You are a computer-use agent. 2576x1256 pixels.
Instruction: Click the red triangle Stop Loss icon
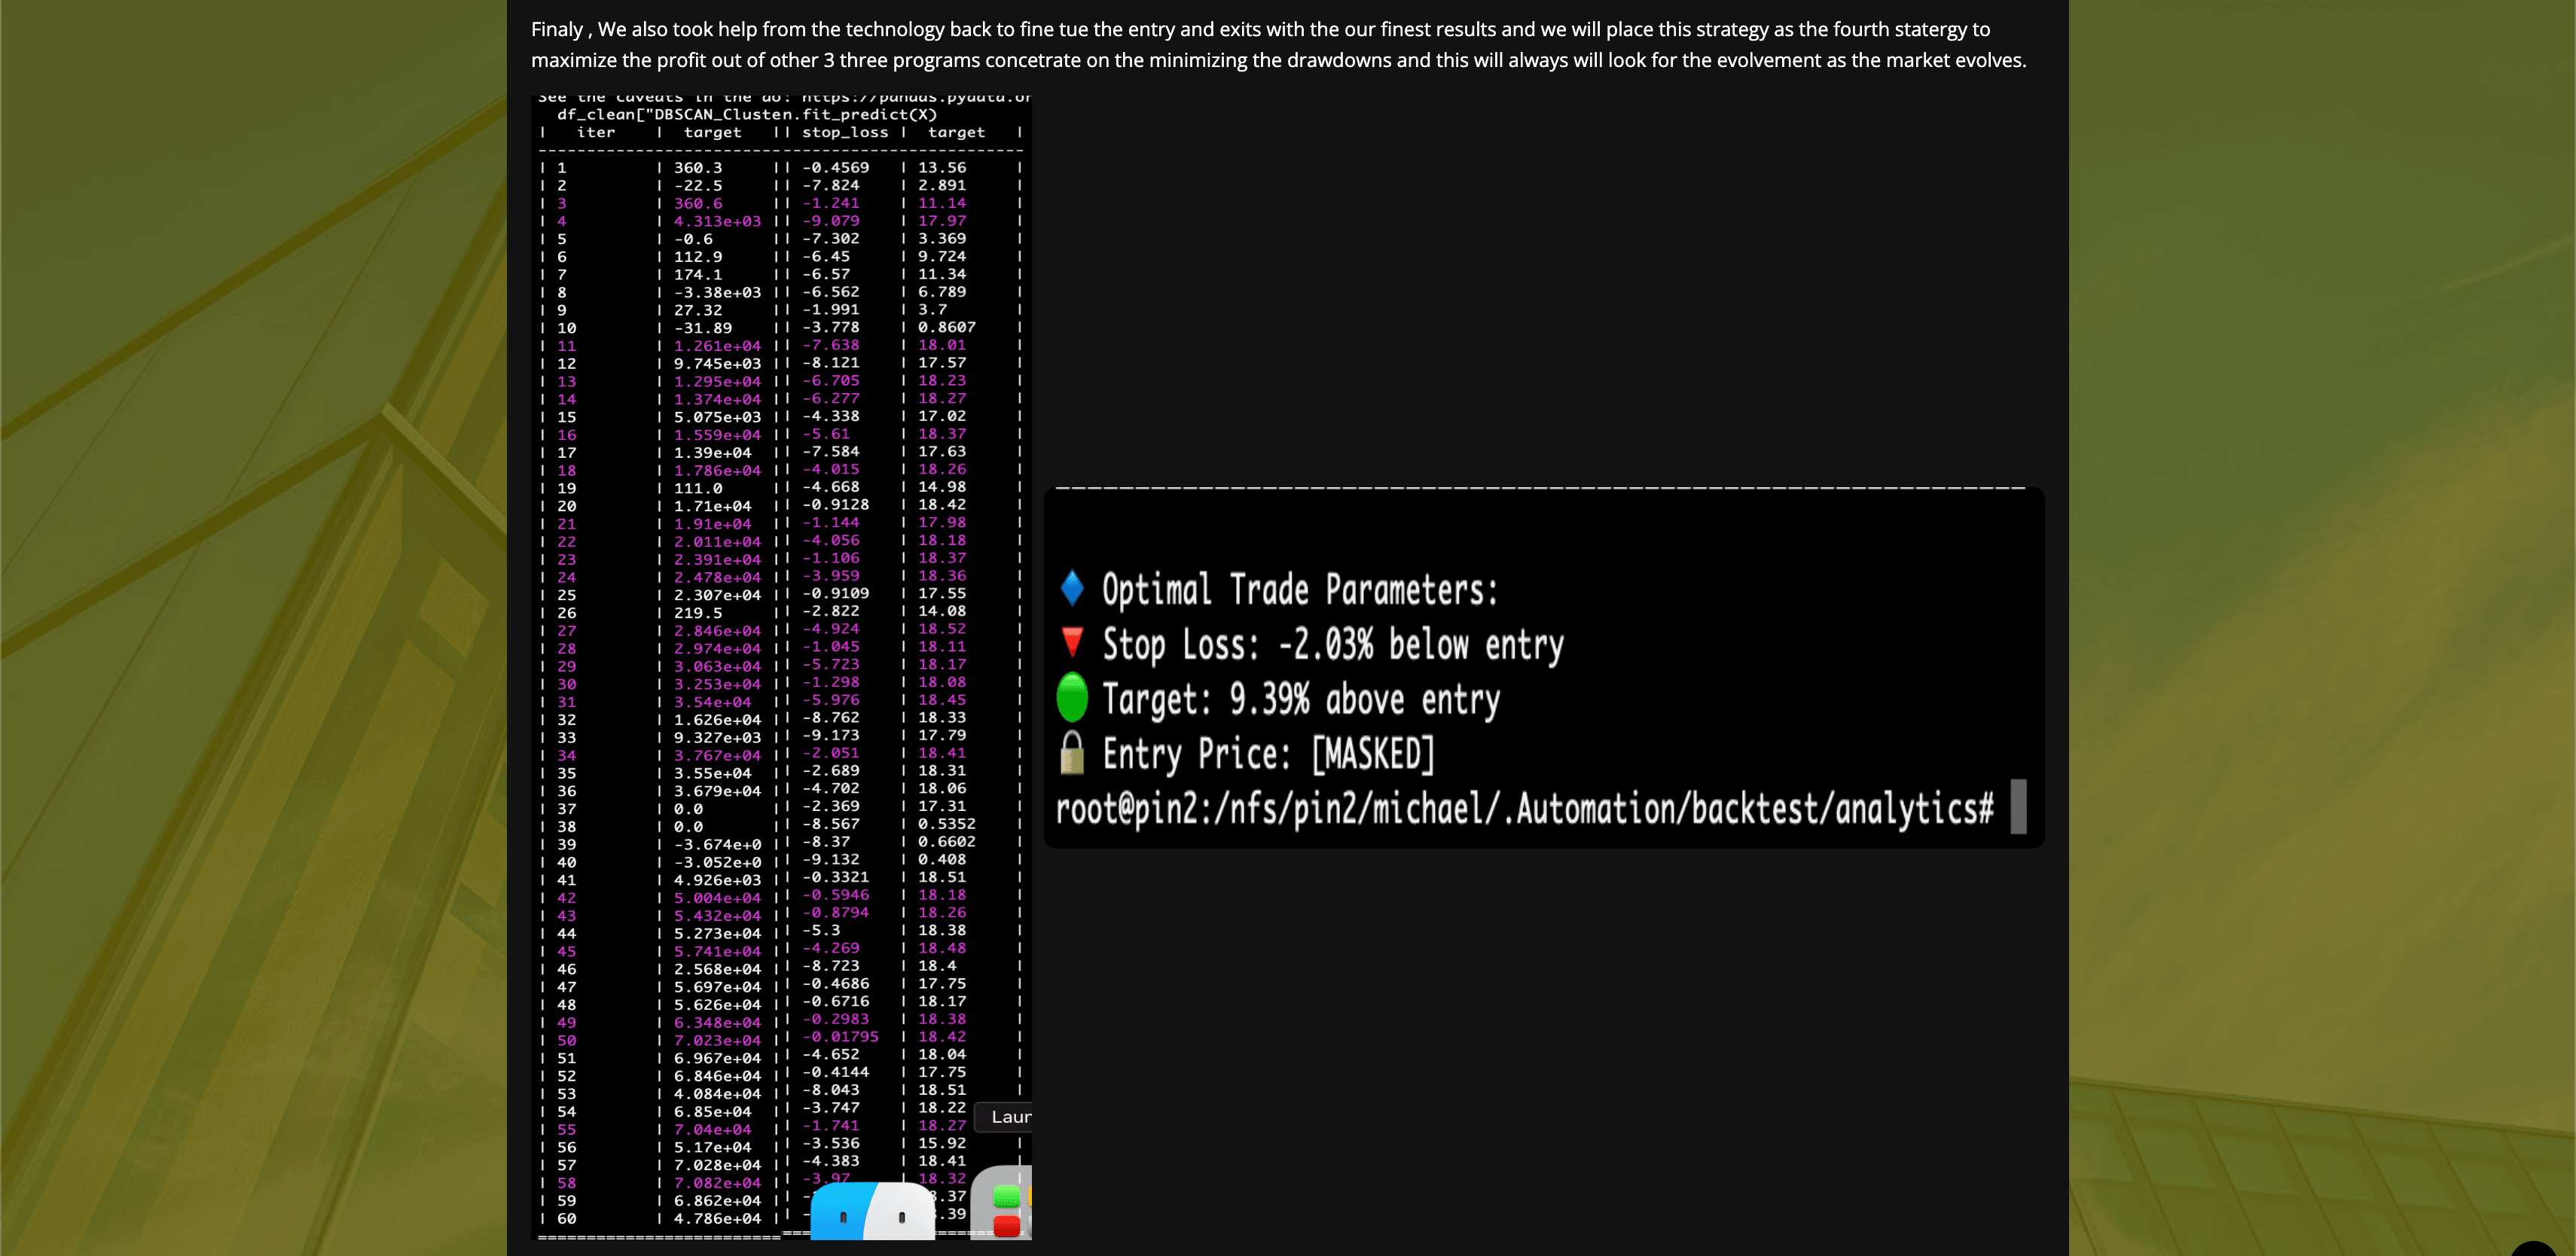(1072, 642)
